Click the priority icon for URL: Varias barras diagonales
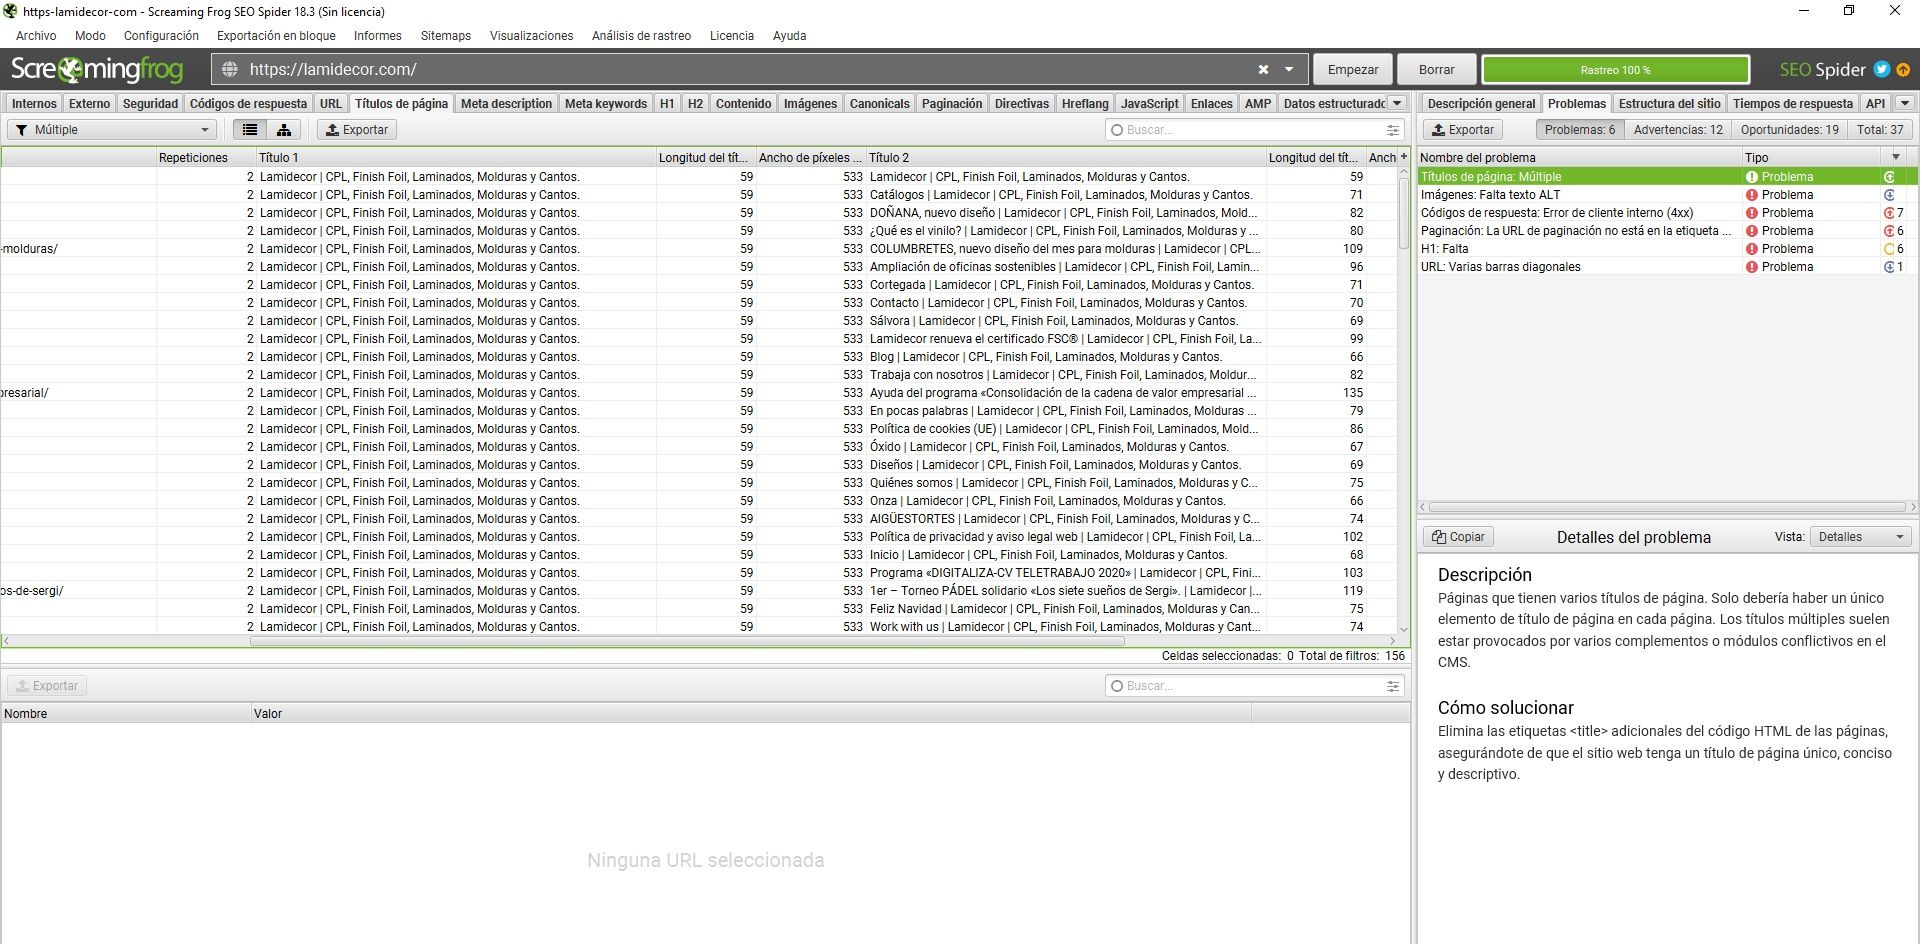The height and width of the screenshot is (944, 1922). 1889,267
